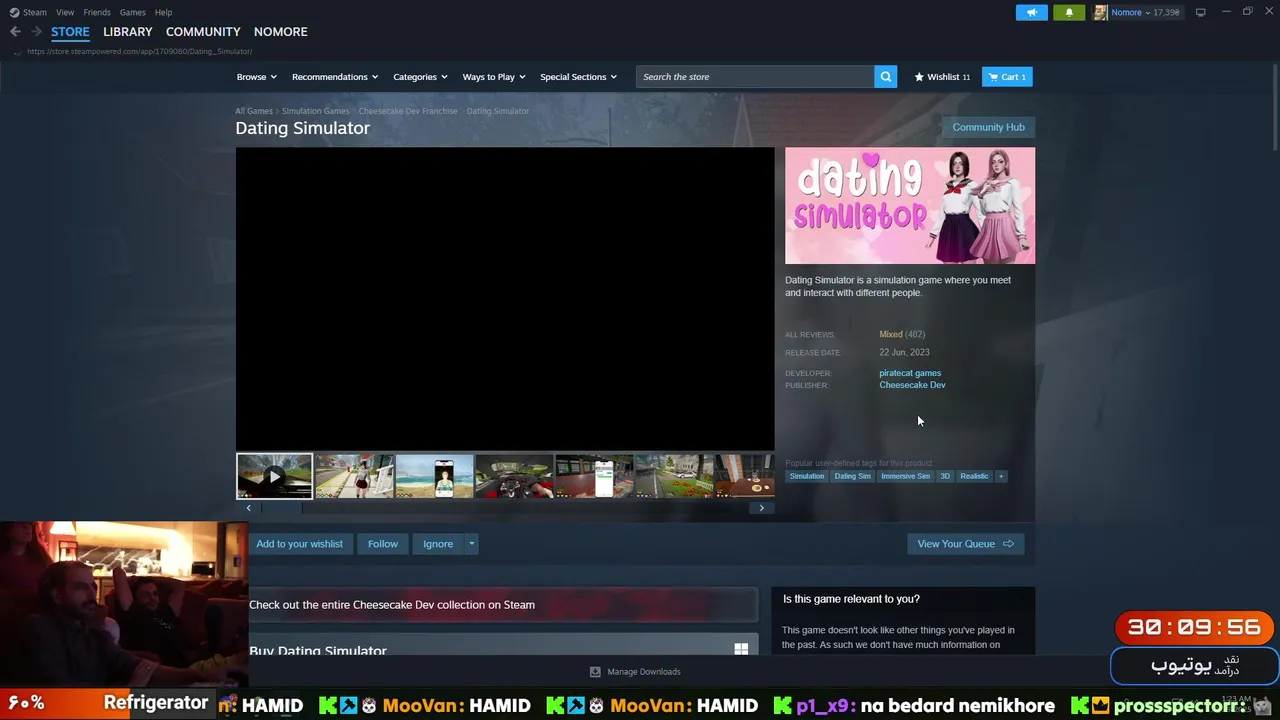This screenshot has width=1280, height=720.
Task: Click the 3D tag
Action: point(945,476)
